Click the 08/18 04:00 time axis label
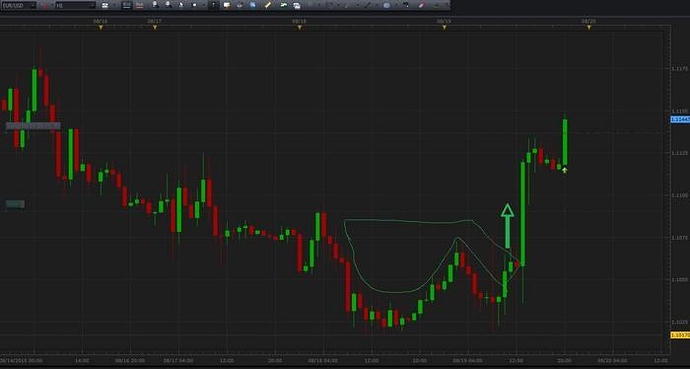The width and height of the screenshot is (690, 369). point(323,360)
